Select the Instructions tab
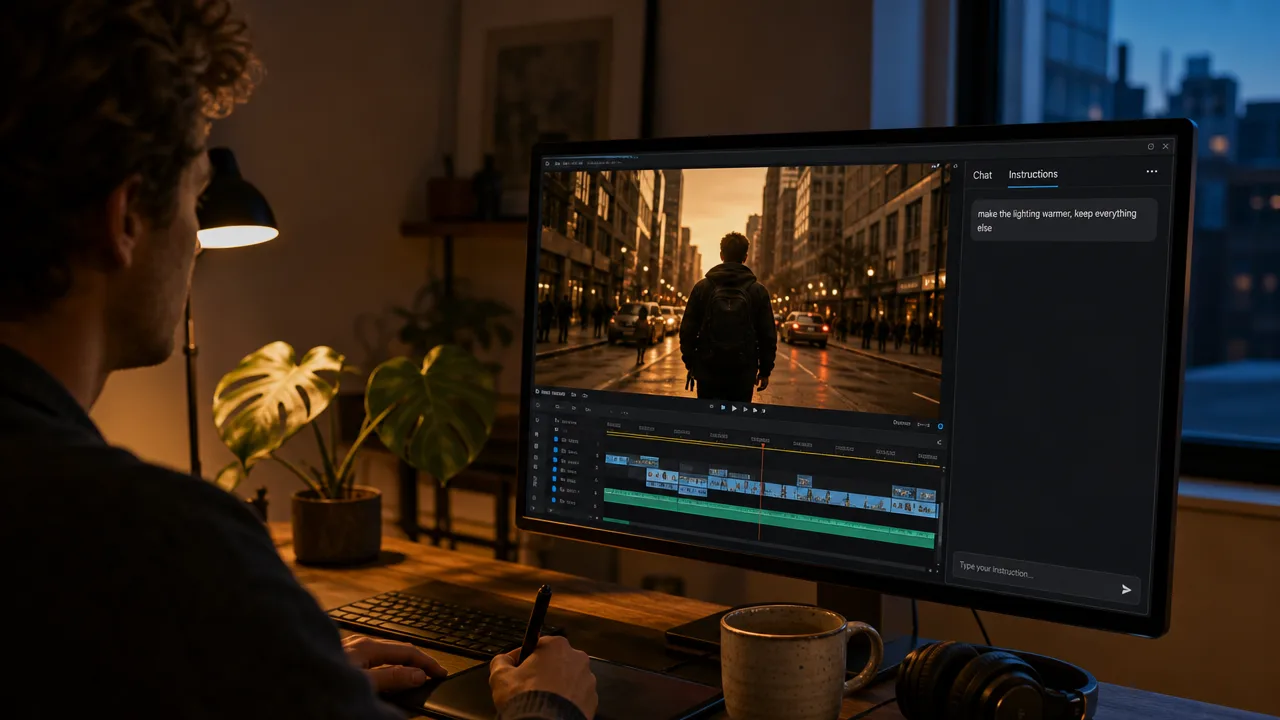The width and height of the screenshot is (1280, 720). coord(1033,174)
